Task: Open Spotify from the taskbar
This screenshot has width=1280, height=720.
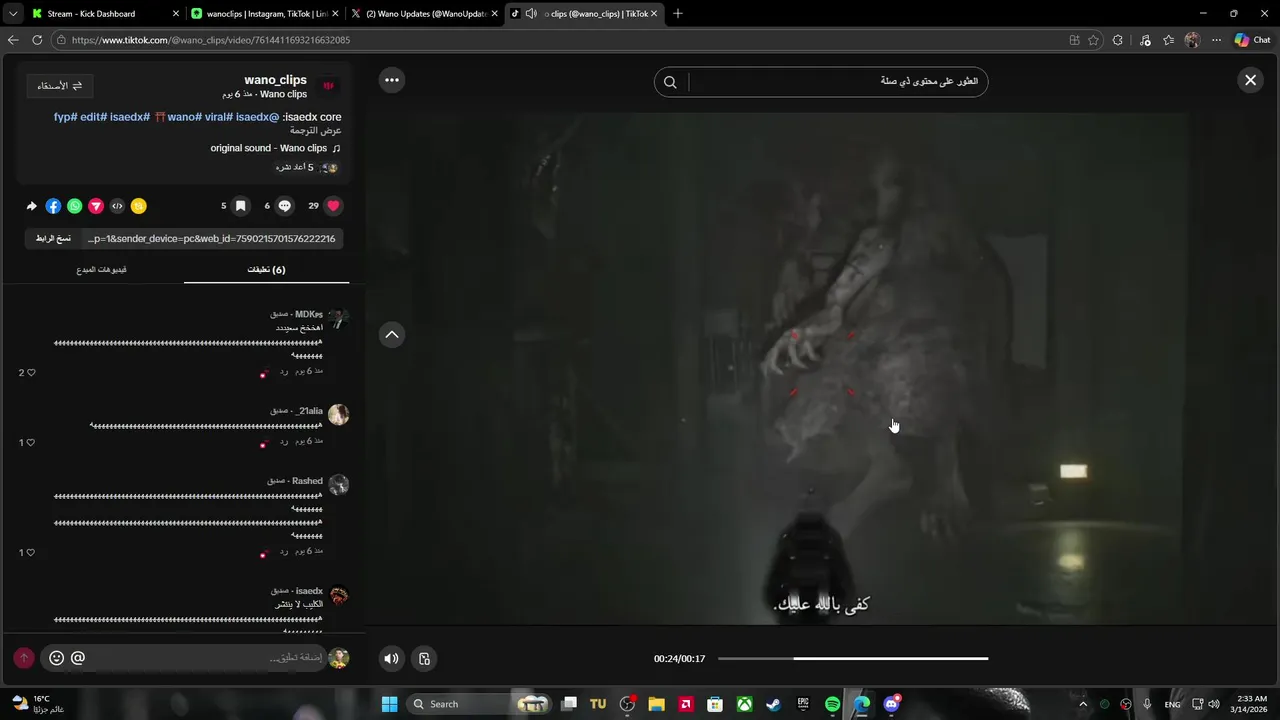Action: point(832,704)
